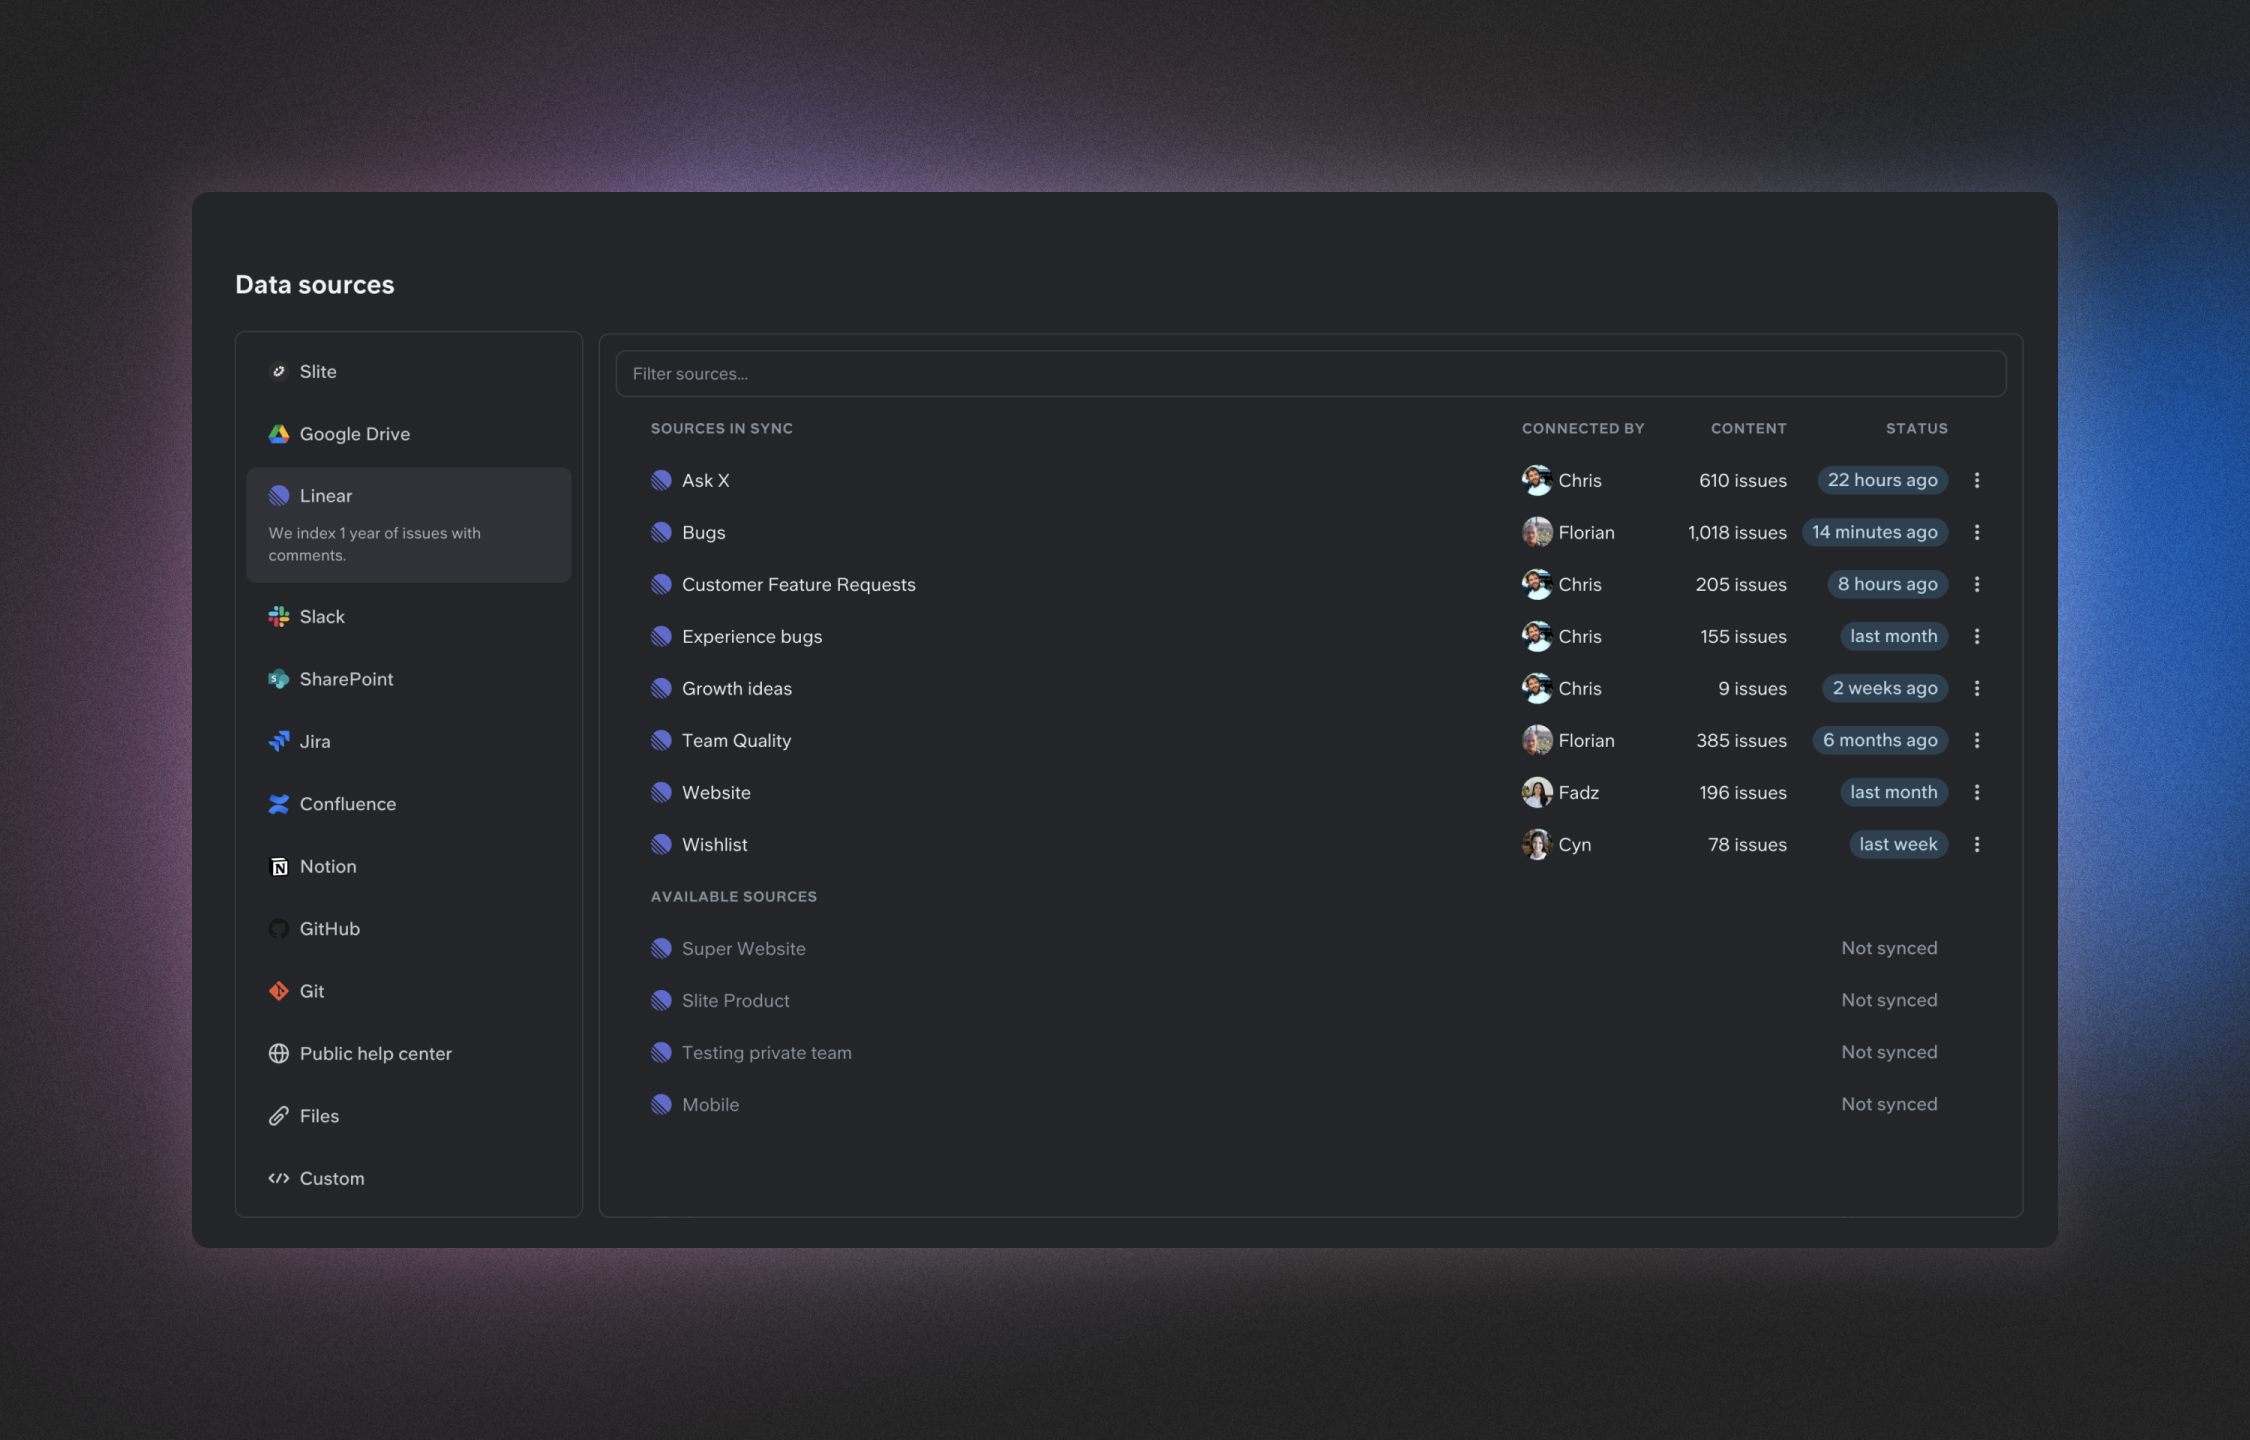This screenshot has height=1440, width=2250.
Task: Go to SharePoint sources
Action: tap(408, 678)
